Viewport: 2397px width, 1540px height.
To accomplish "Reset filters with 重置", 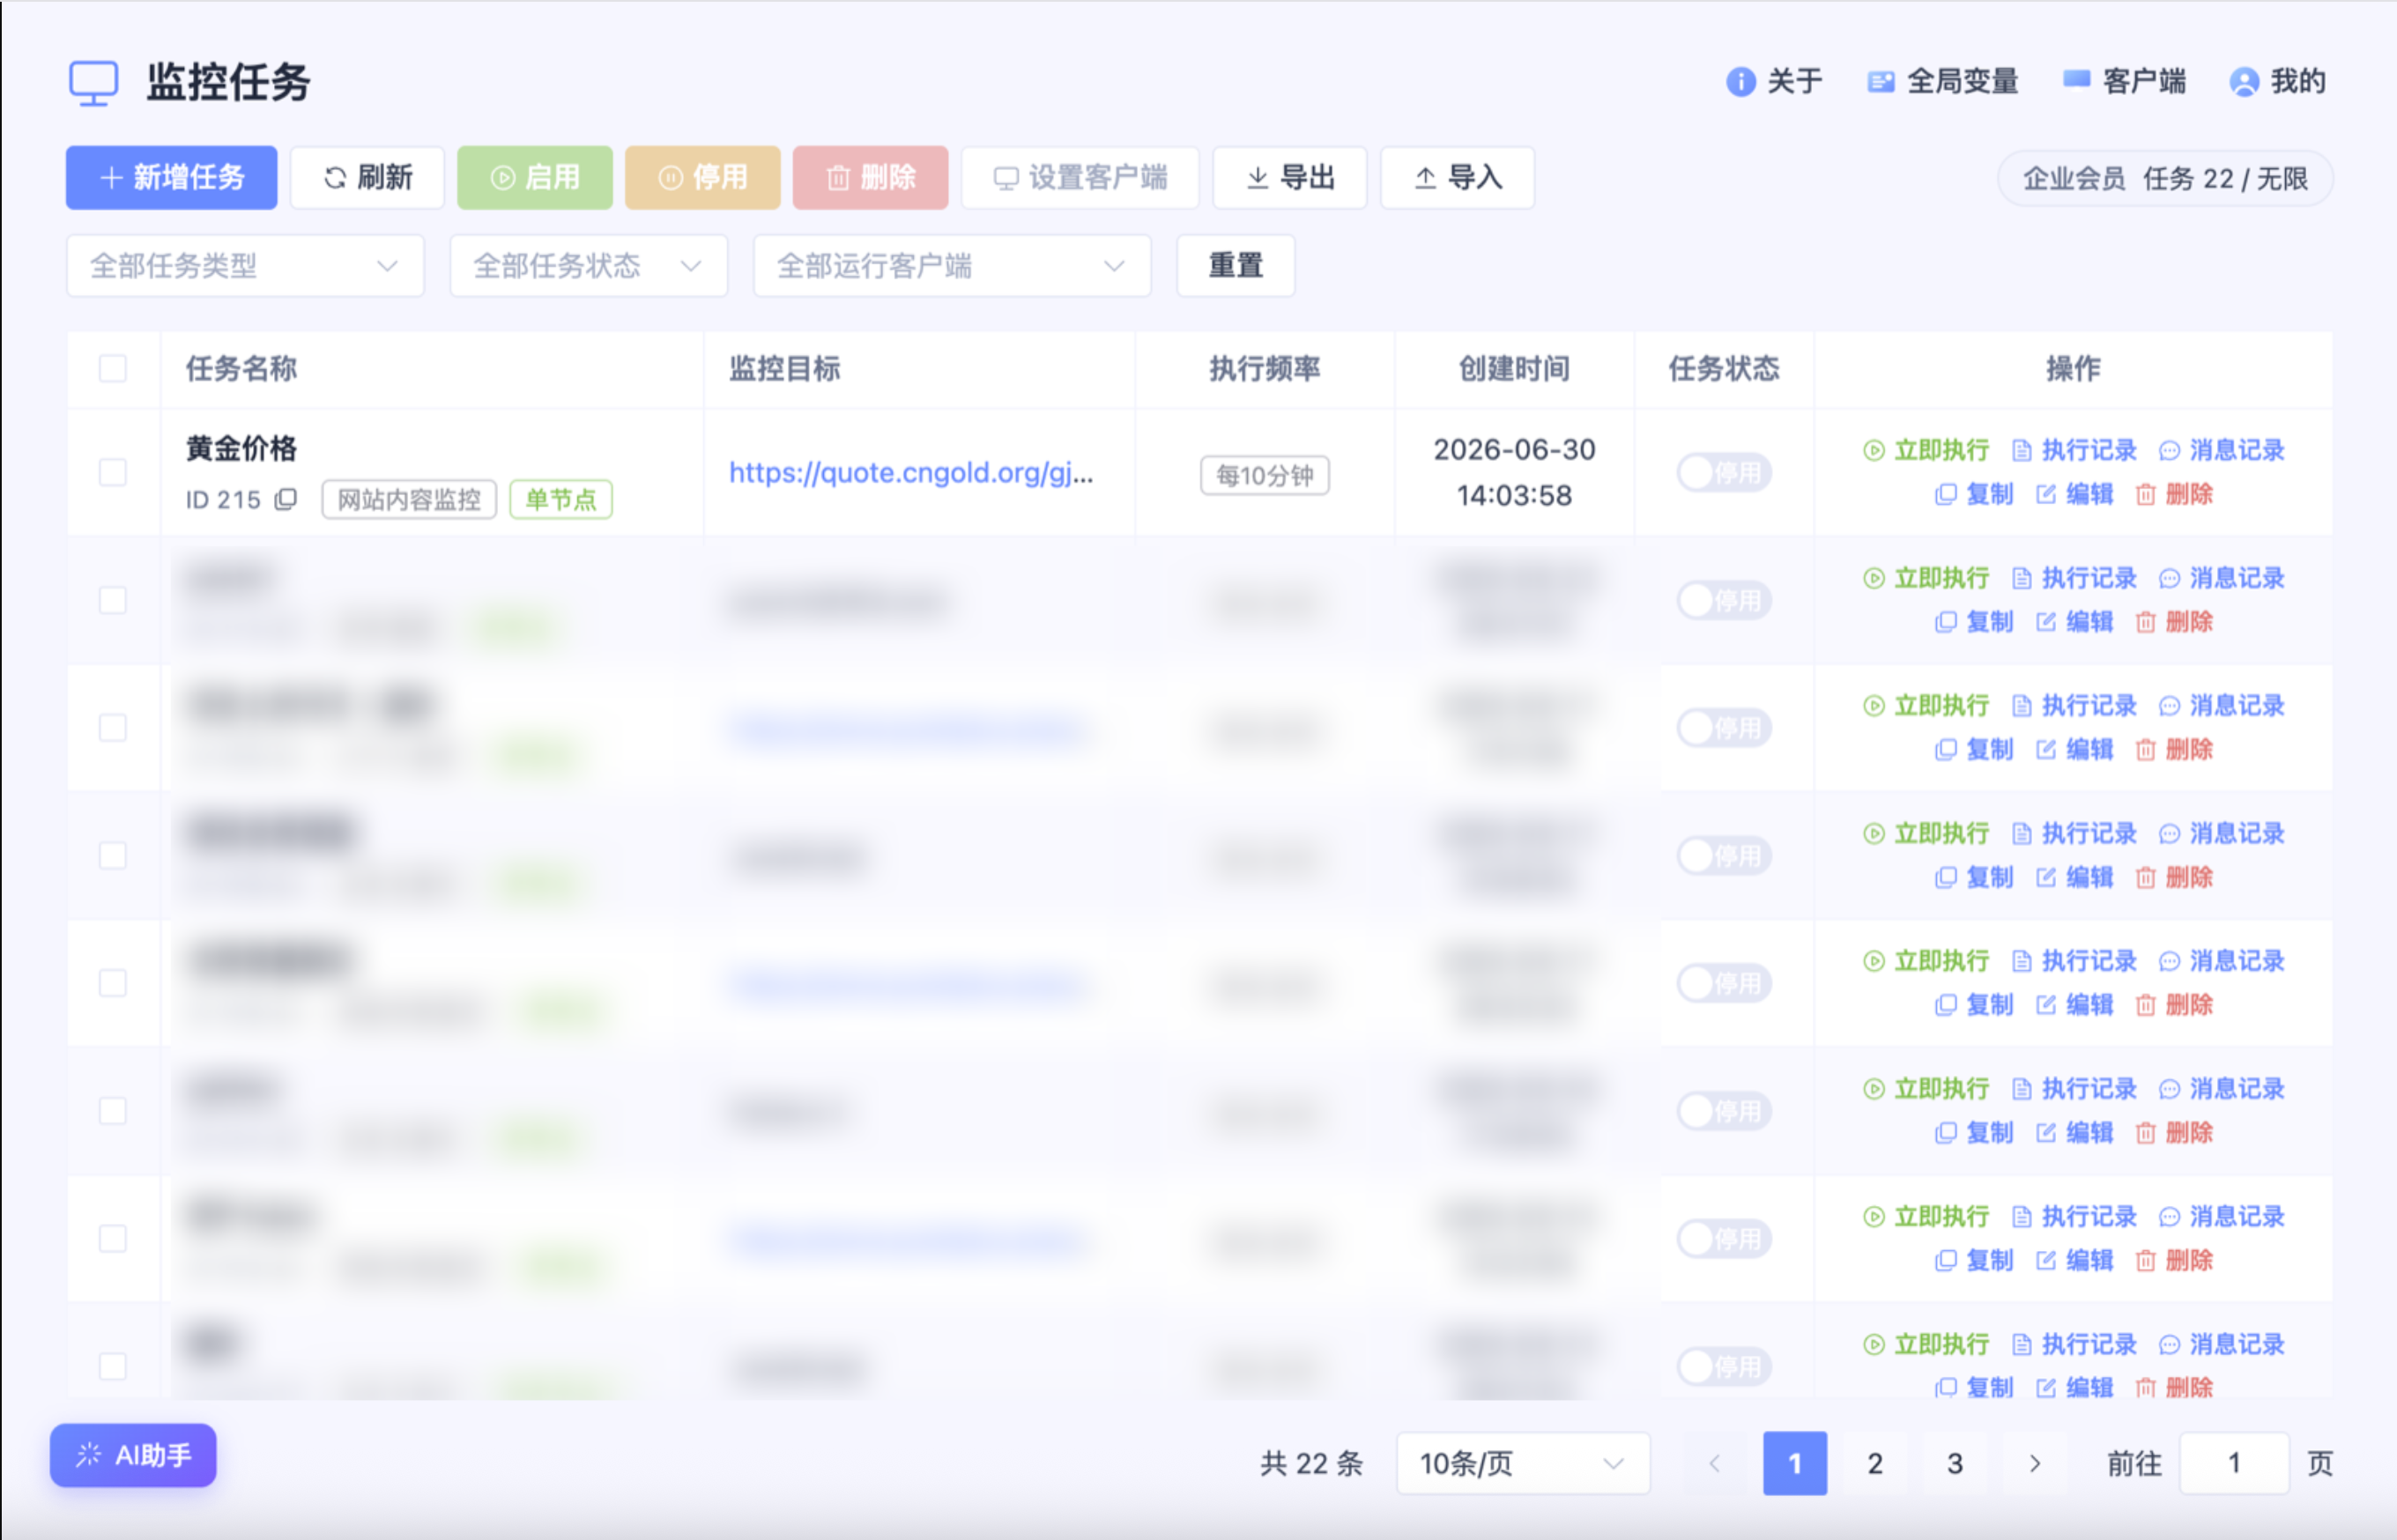I will click(1236, 266).
